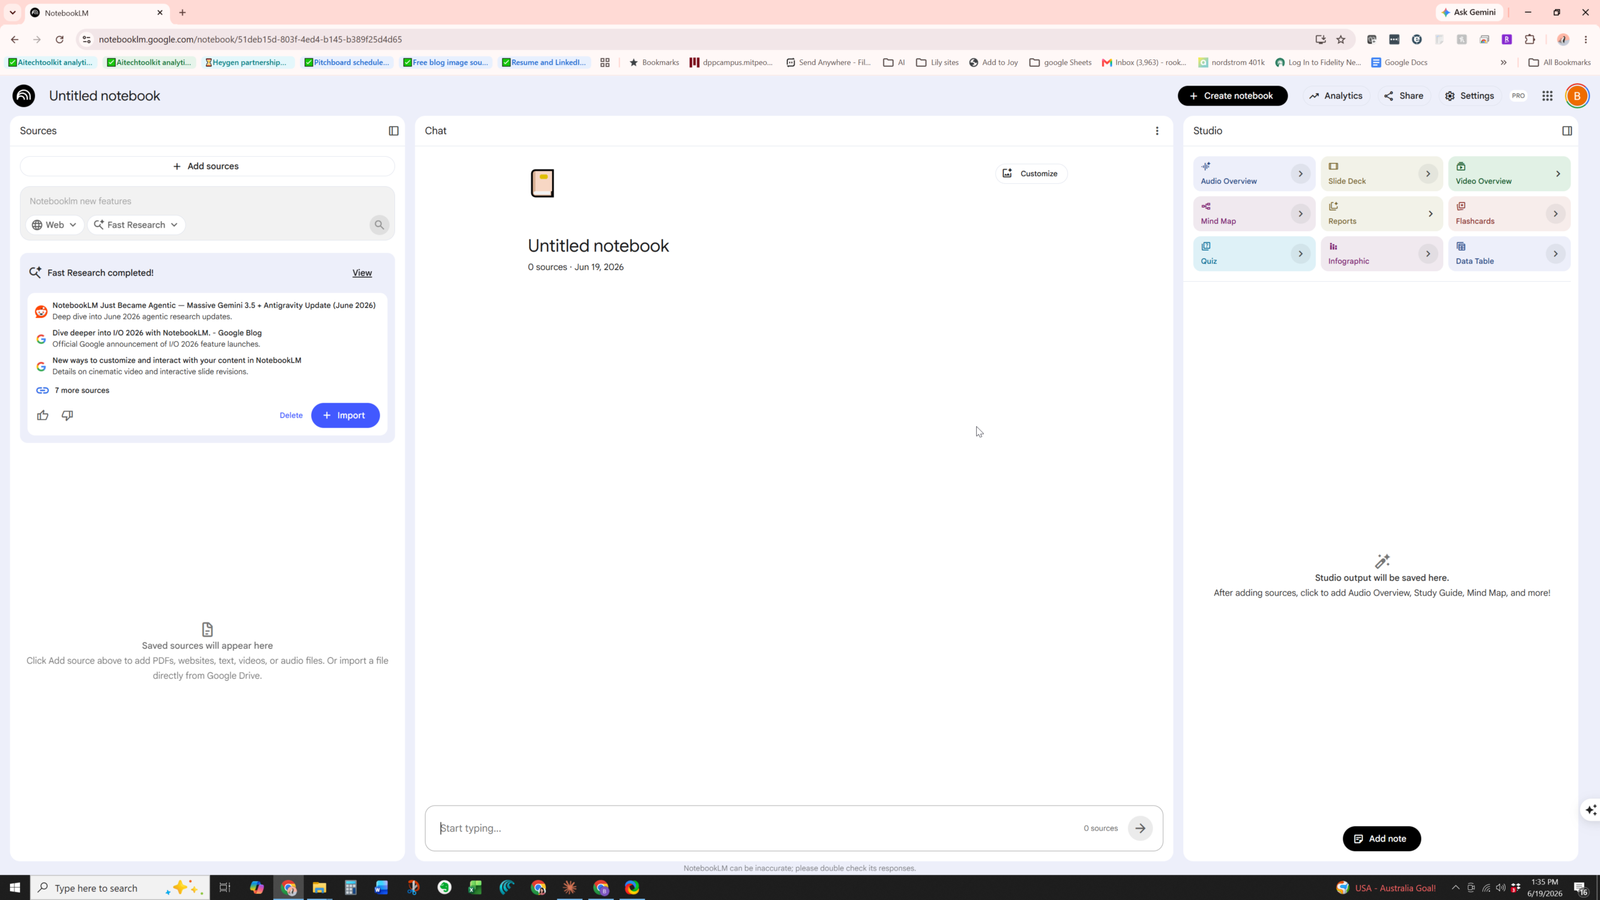Open Google account avatar
The height and width of the screenshot is (900, 1600).
(x=1577, y=96)
